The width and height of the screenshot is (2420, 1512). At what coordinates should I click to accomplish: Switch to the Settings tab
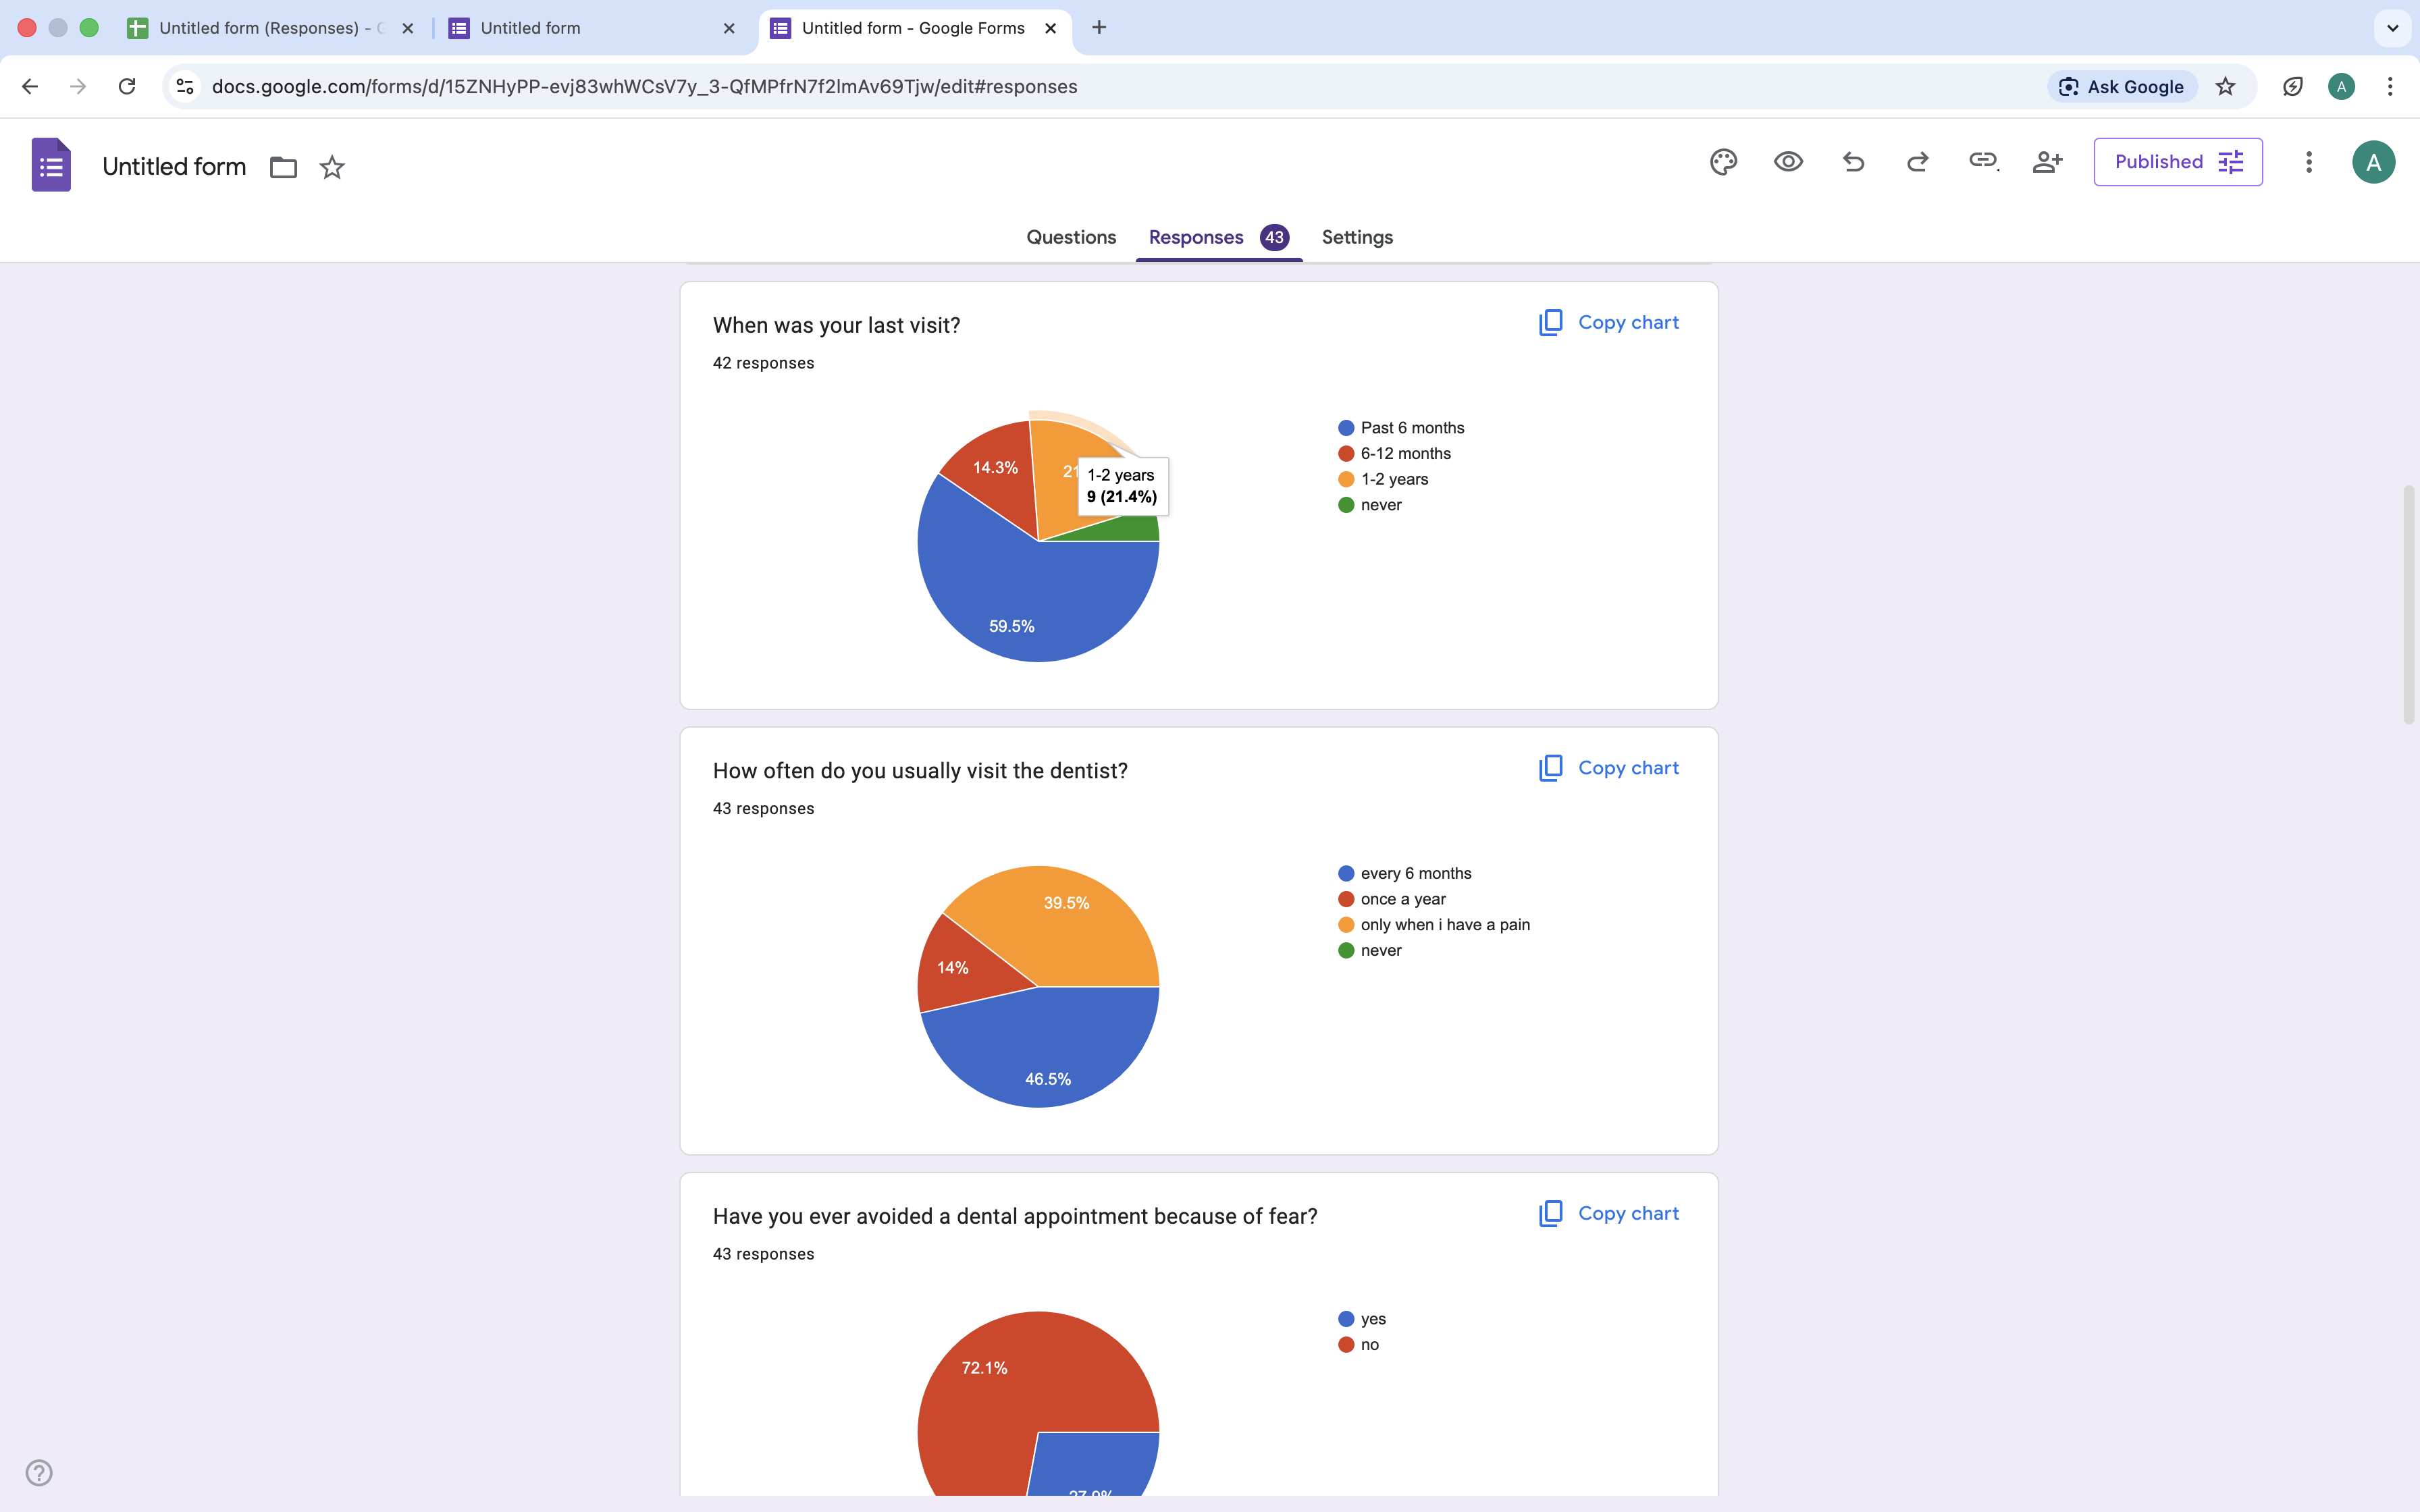(1357, 237)
